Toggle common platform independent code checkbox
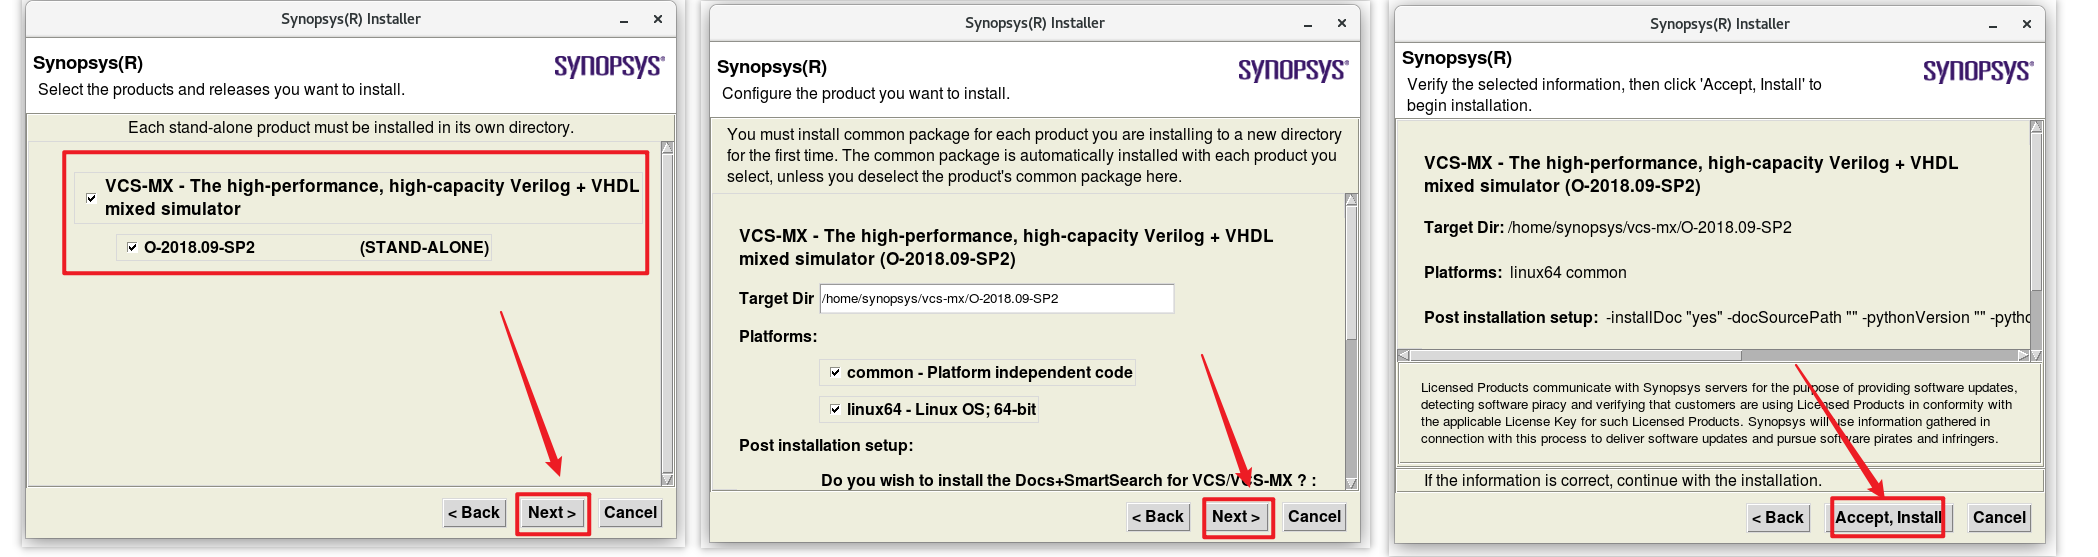Image resolution: width=2098 pixels, height=557 pixels. coord(835,372)
